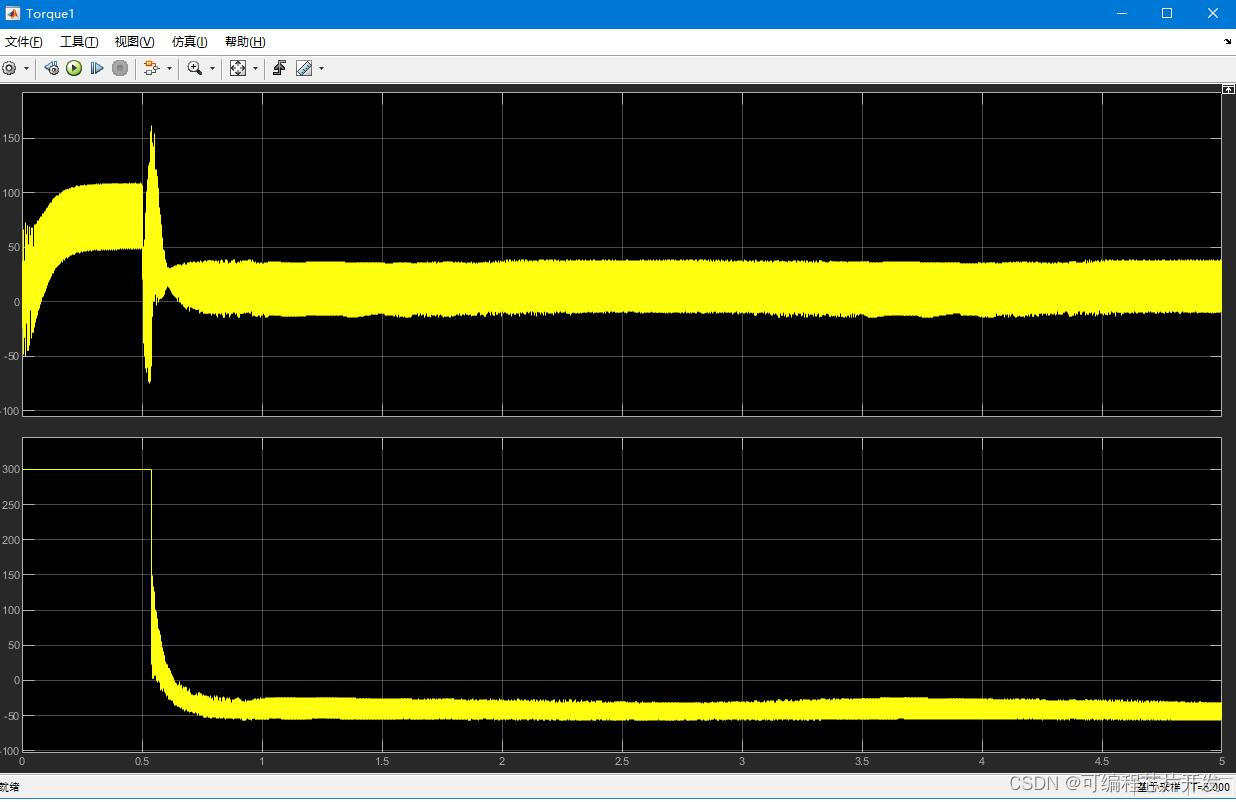Expand the measurements dropdown arrow
This screenshot has width=1236, height=802.
(321, 68)
